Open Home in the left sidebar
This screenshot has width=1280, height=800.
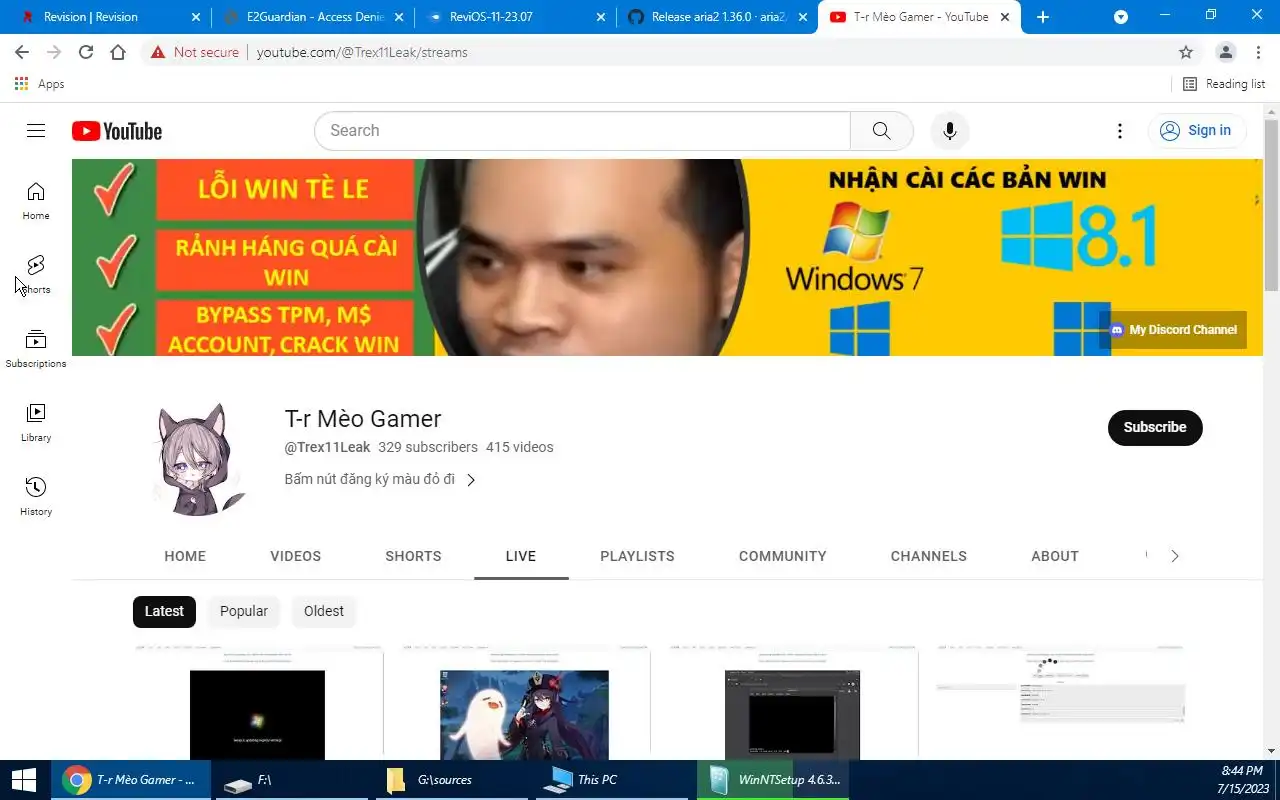coord(36,201)
